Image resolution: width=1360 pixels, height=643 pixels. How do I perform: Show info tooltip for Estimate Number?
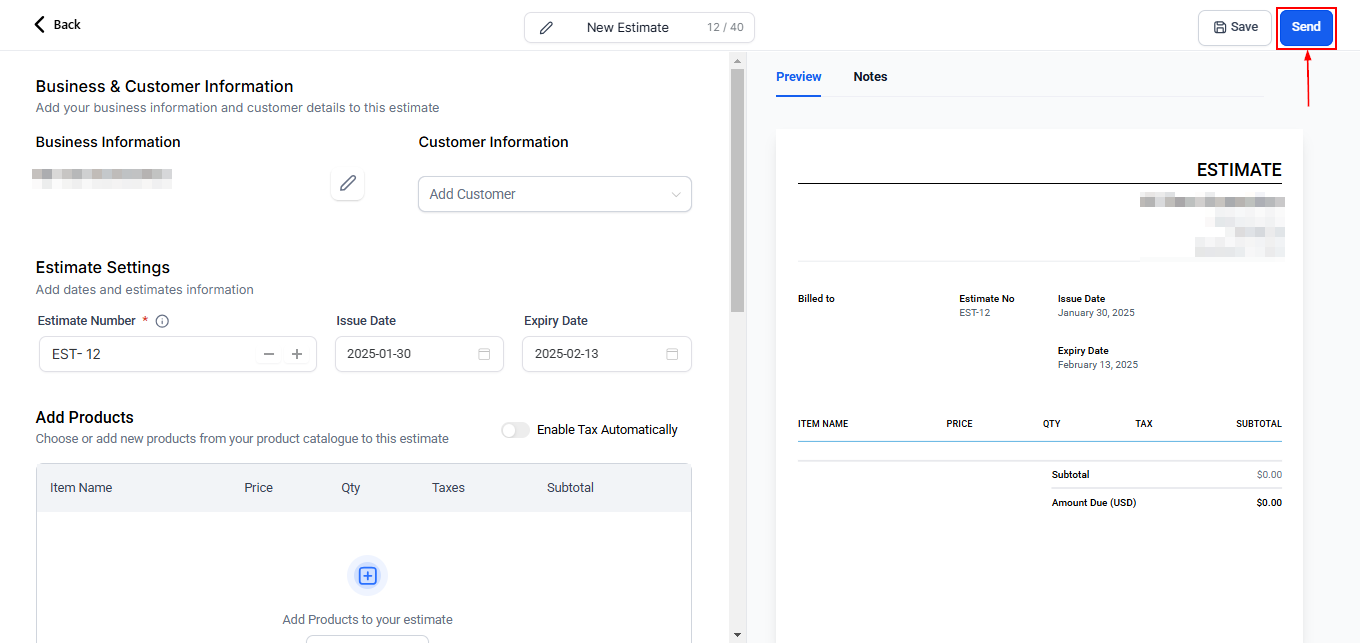[162, 321]
